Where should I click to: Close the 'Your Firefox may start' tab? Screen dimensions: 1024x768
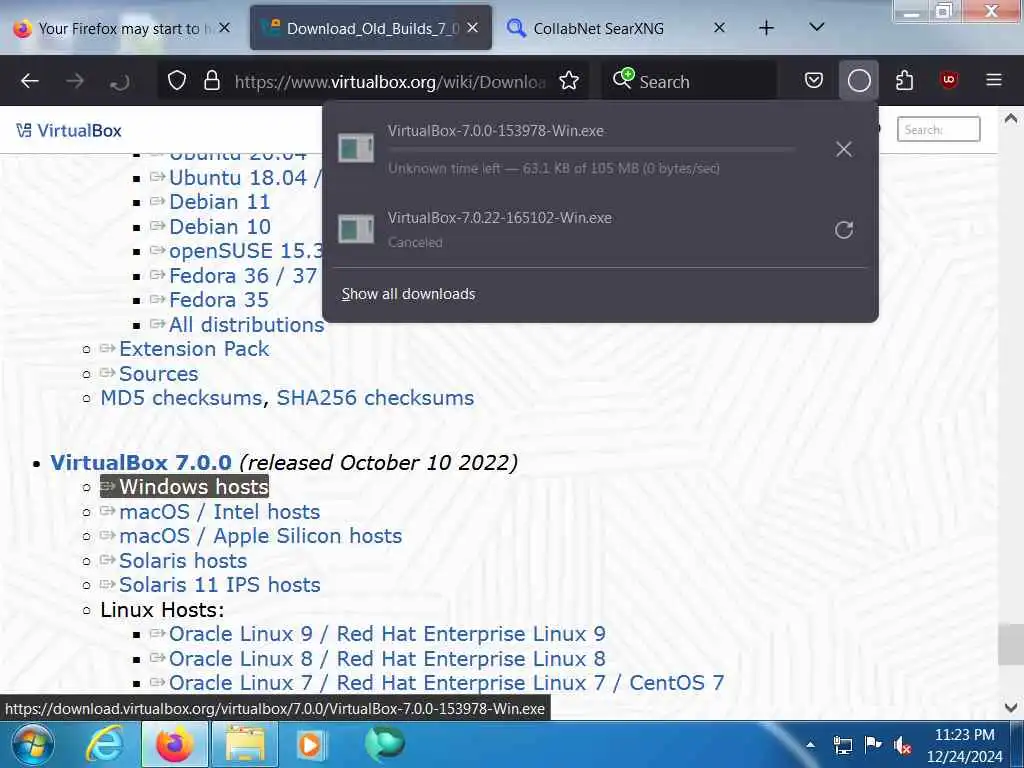coord(225,27)
